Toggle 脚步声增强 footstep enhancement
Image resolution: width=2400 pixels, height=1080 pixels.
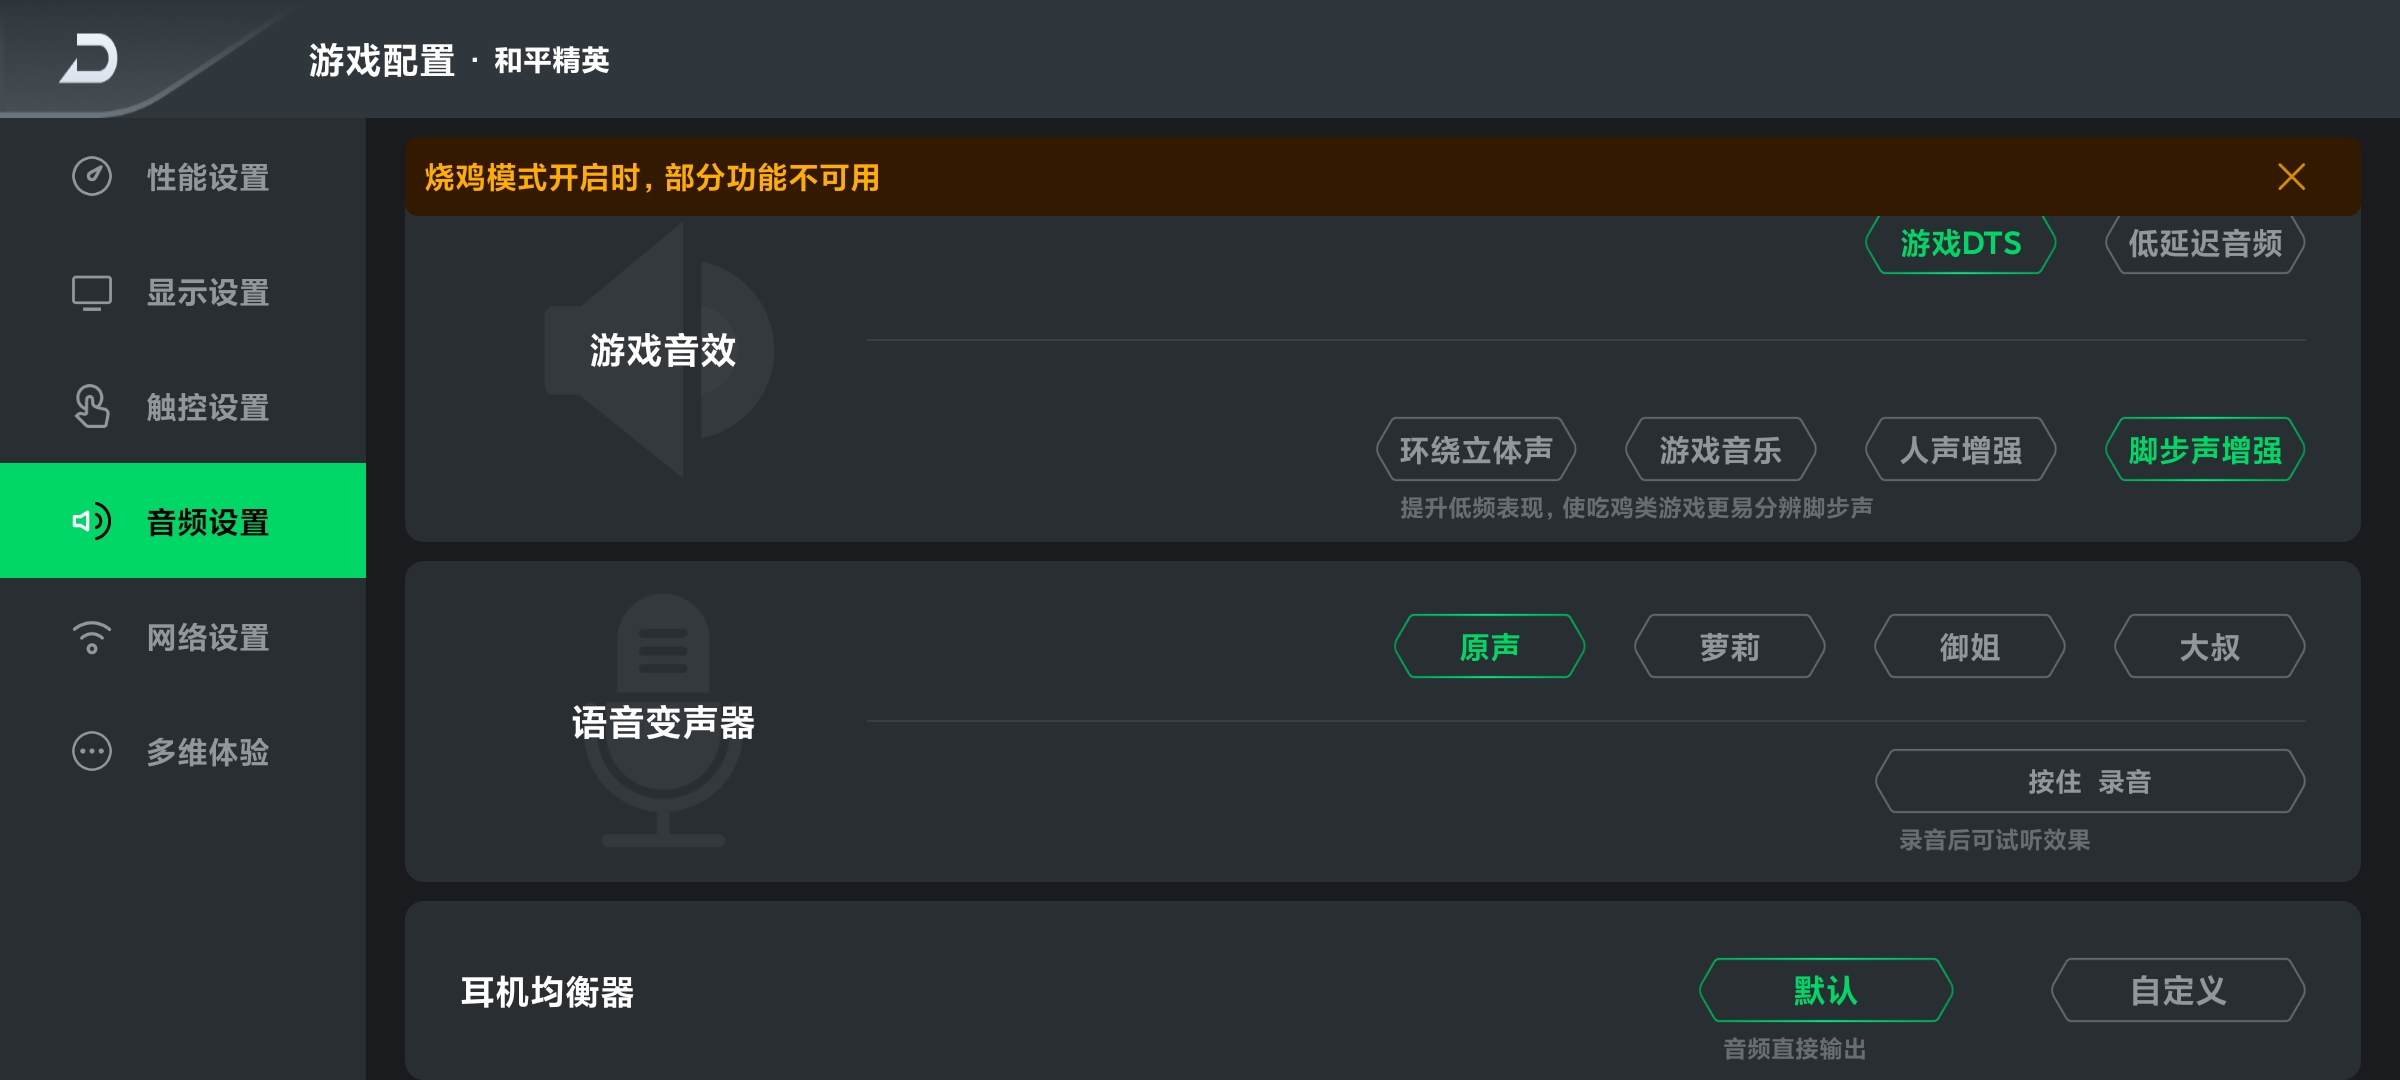coord(2204,450)
